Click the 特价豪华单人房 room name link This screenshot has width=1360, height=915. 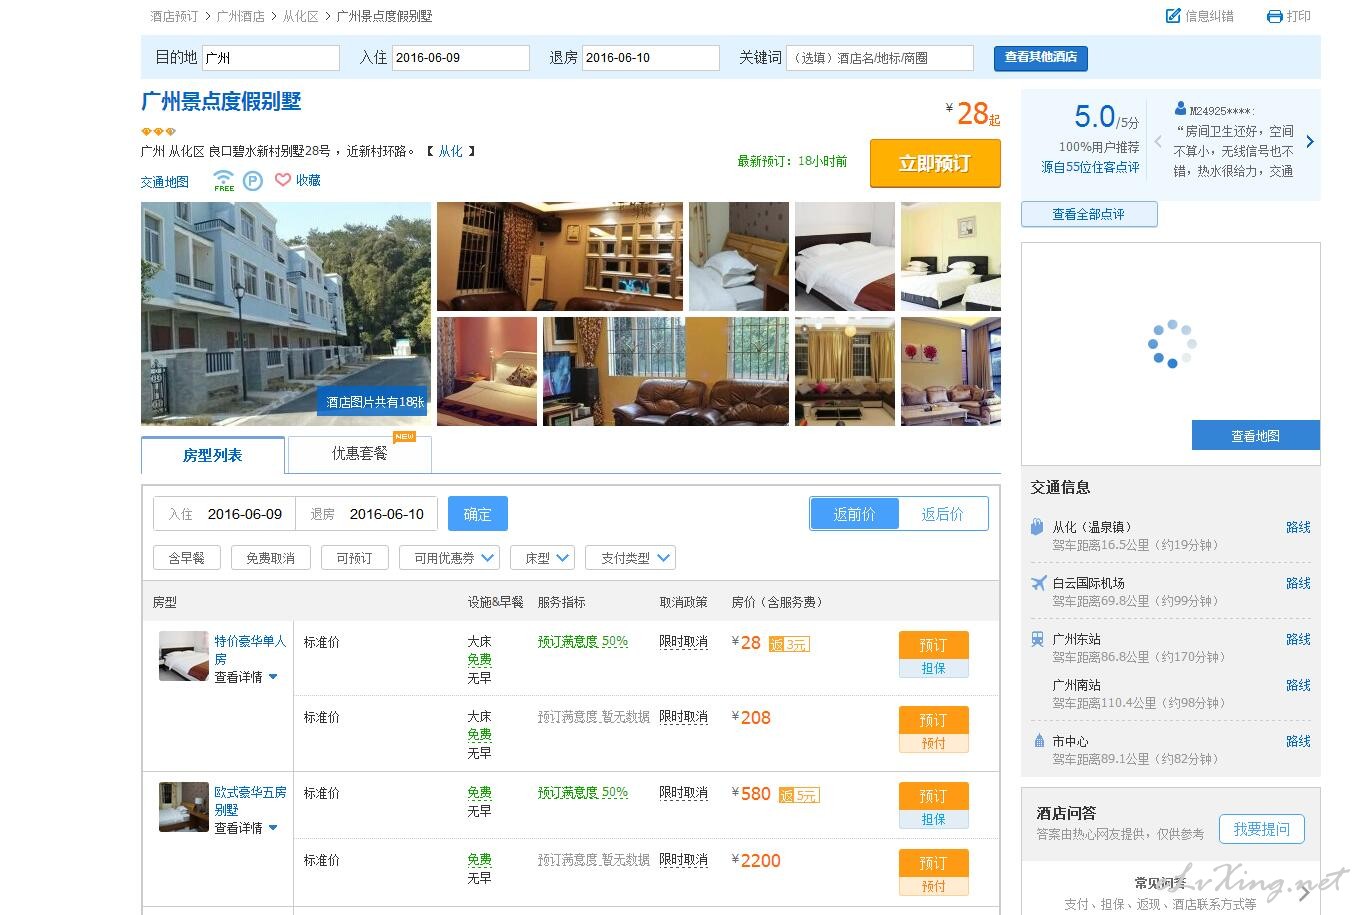(x=250, y=650)
